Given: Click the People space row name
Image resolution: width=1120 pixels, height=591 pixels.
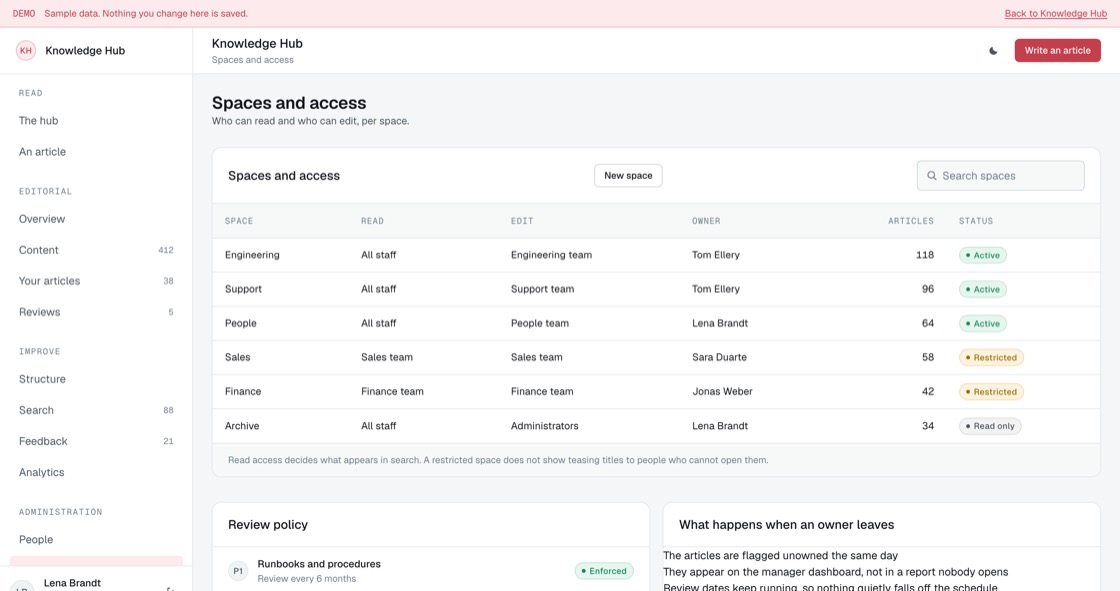Looking at the screenshot, I should click(x=241, y=323).
